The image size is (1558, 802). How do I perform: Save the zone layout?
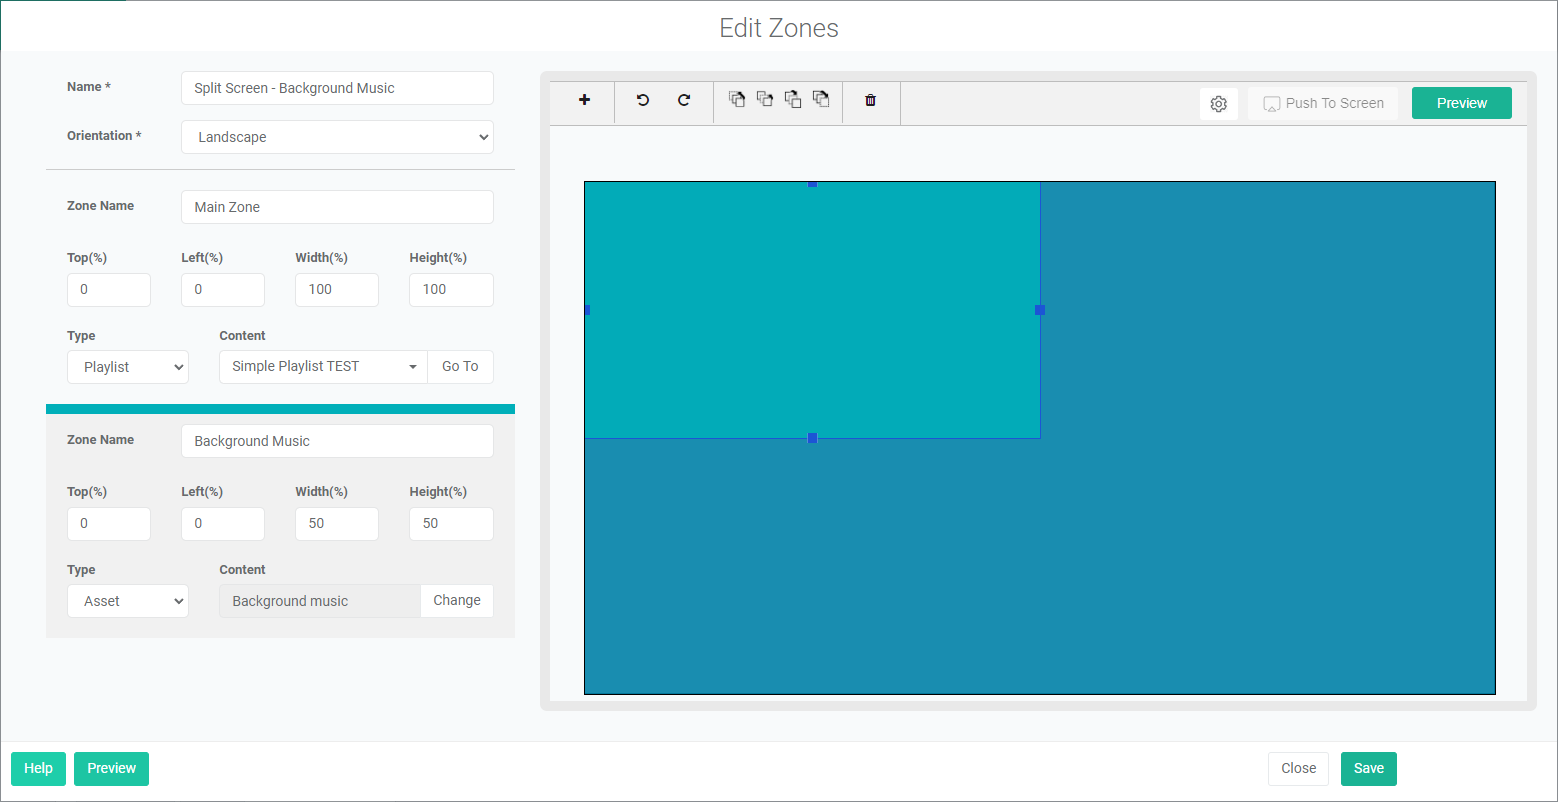coord(1368,768)
